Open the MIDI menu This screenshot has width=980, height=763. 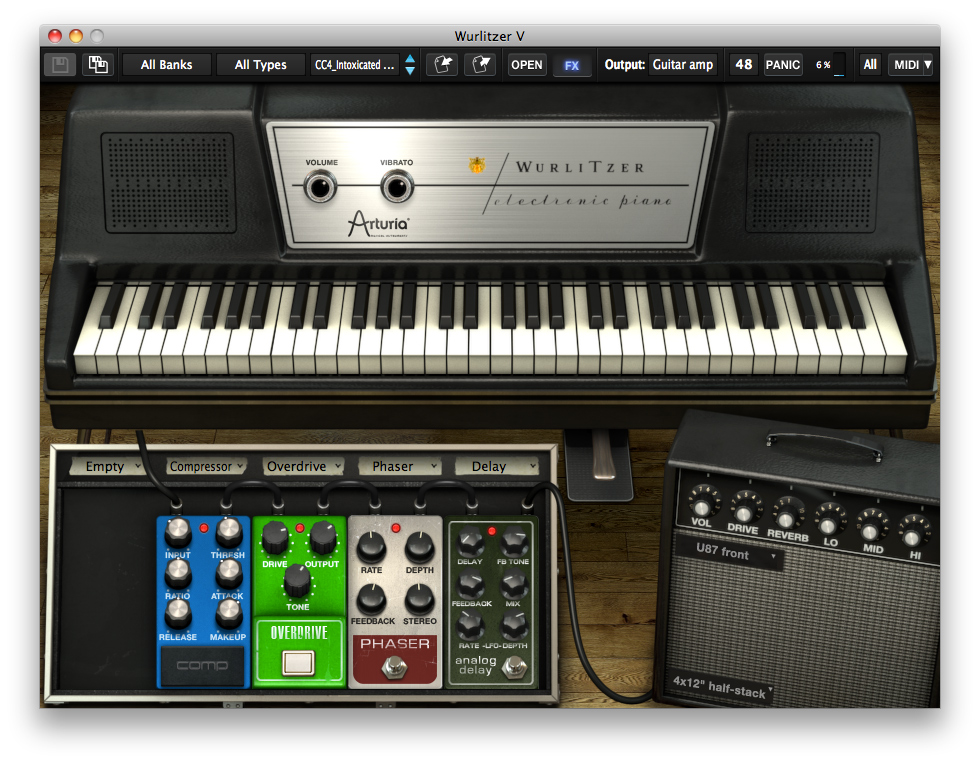[911, 65]
